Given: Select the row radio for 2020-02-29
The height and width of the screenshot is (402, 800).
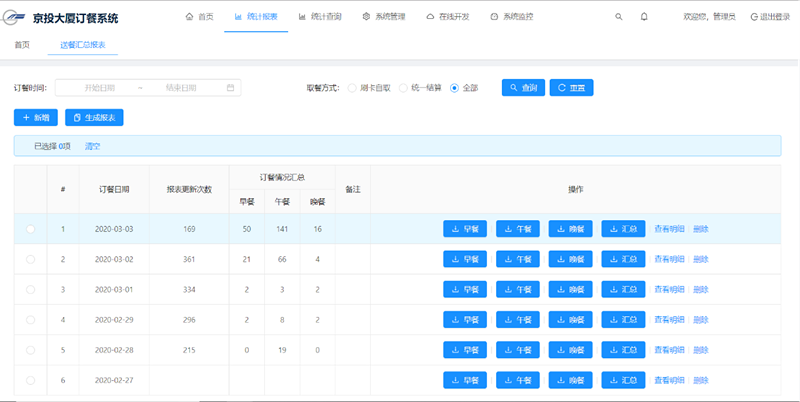Looking at the screenshot, I should pyautogui.click(x=31, y=320).
